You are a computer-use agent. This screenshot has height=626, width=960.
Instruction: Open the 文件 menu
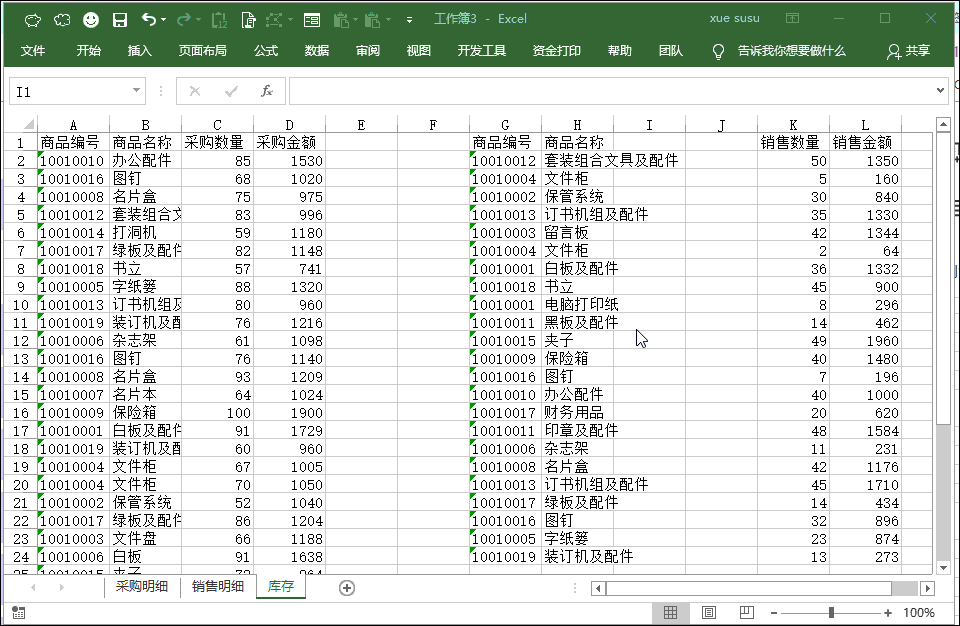click(33, 51)
